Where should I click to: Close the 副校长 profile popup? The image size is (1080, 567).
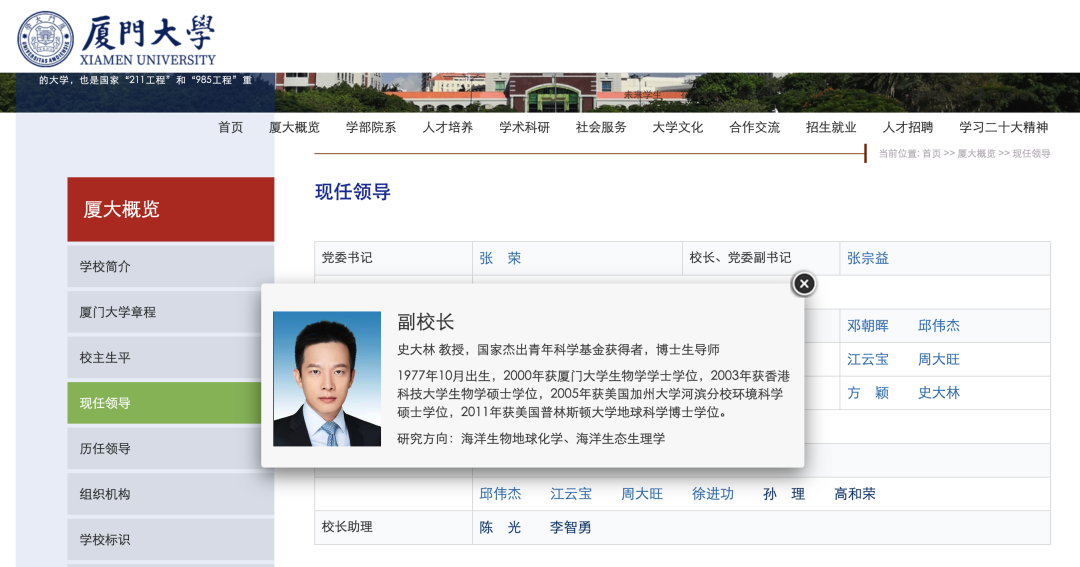(804, 284)
